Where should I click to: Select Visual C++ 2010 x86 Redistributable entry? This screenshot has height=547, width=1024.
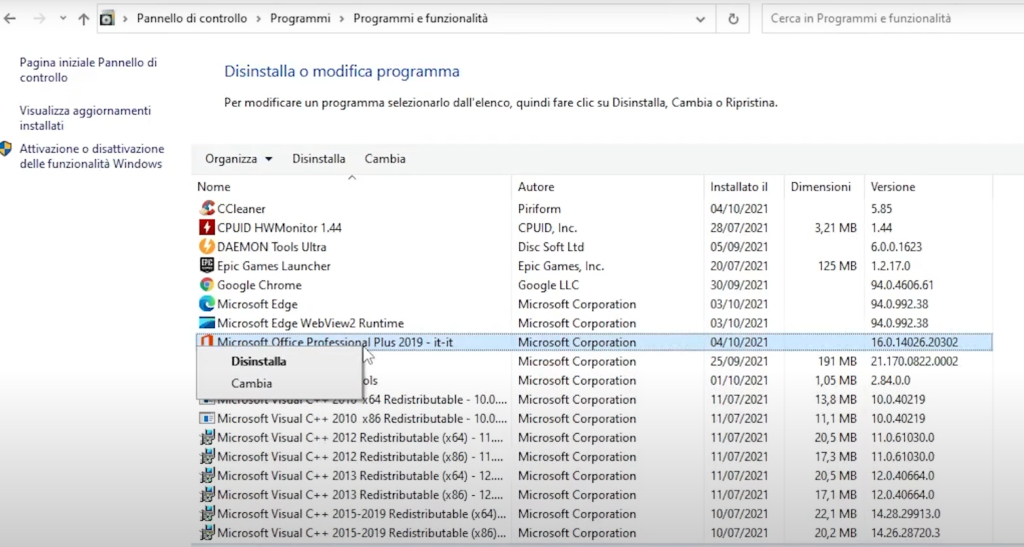pyautogui.click(x=362, y=418)
